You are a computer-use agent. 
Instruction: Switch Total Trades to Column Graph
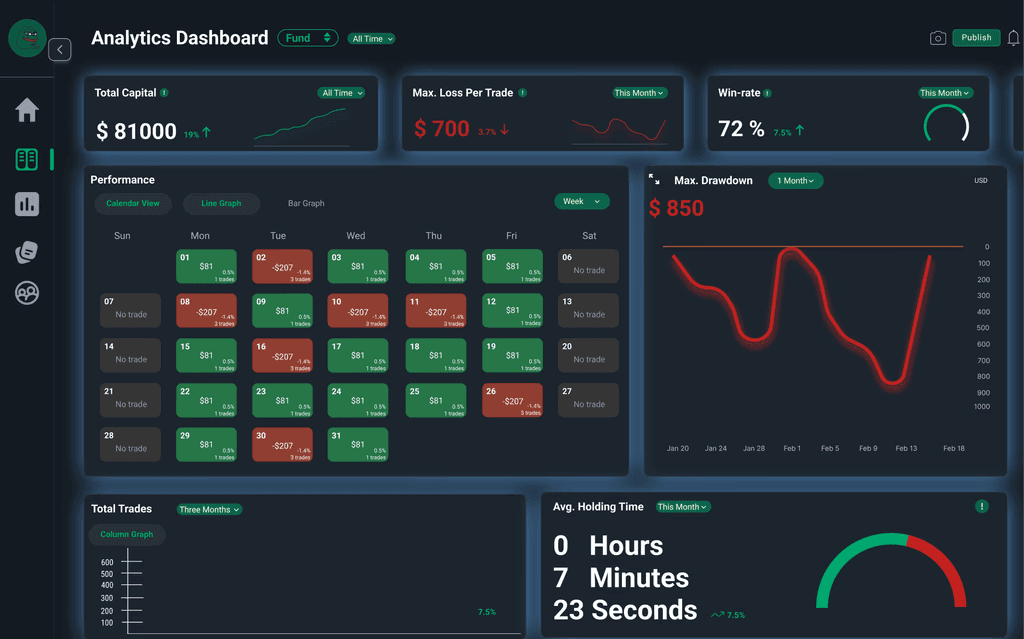[127, 534]
